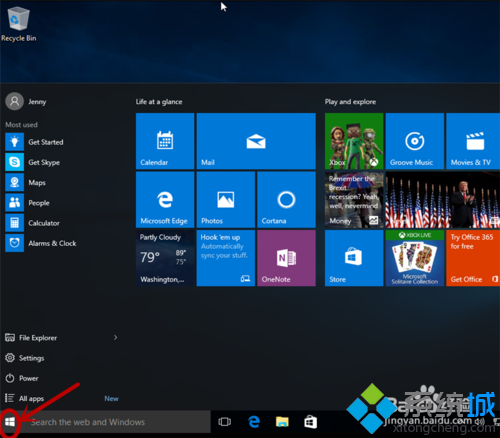Open the Cortana tile

click(x=286, y=200)
